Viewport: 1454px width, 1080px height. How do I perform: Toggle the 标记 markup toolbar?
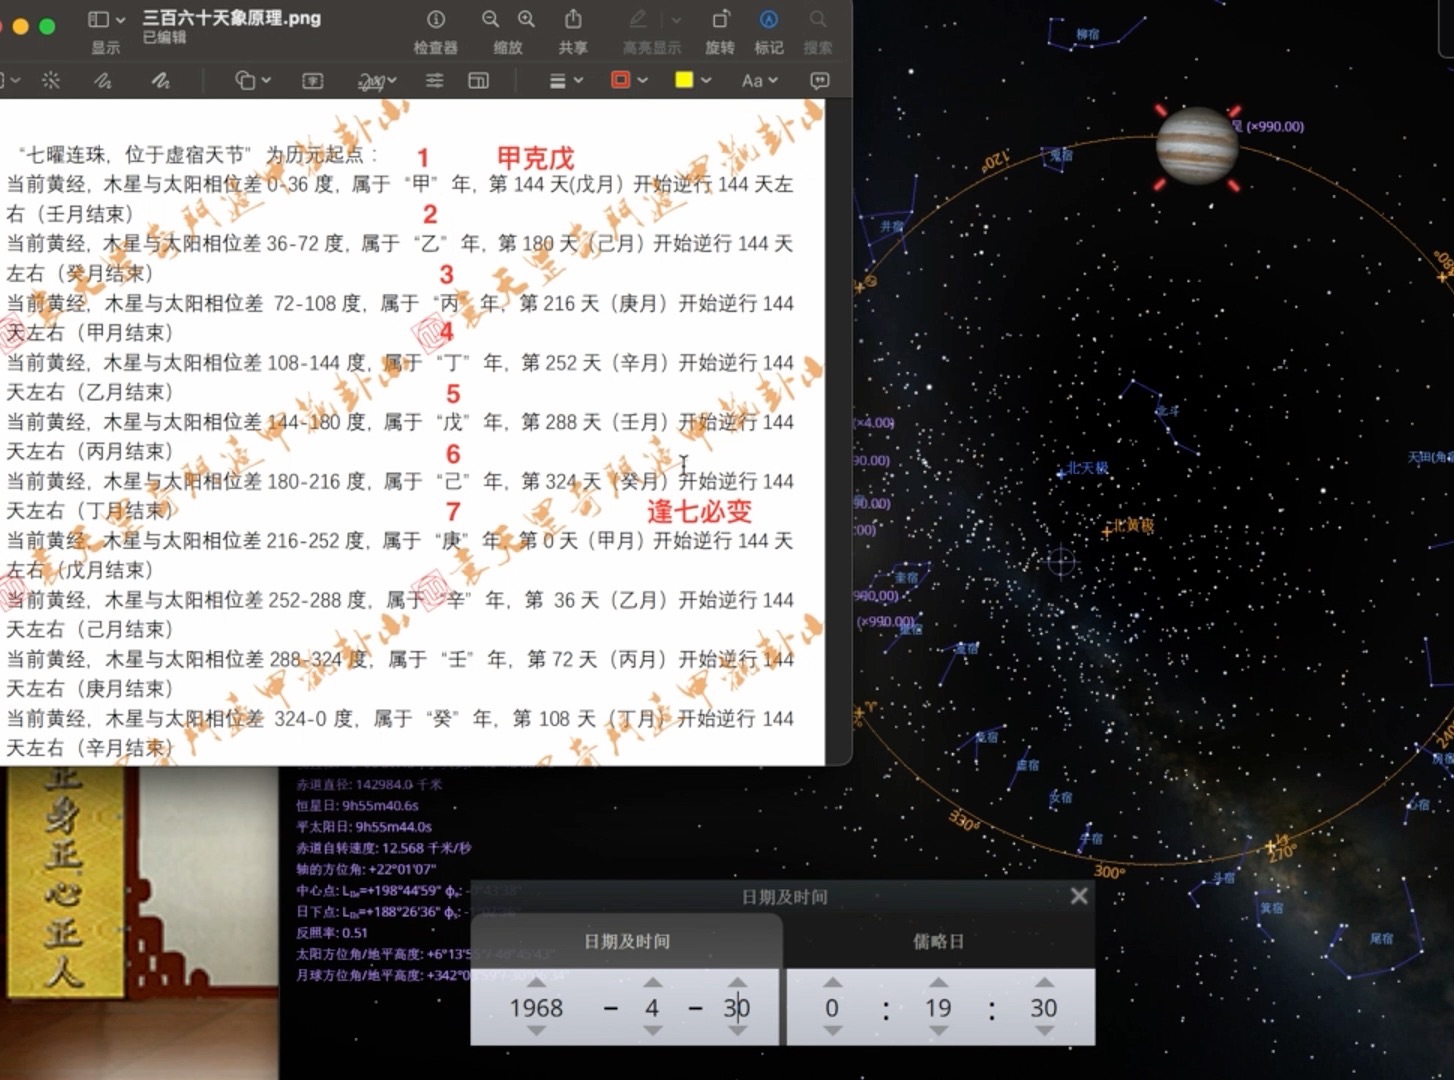[x=768, y=20]
